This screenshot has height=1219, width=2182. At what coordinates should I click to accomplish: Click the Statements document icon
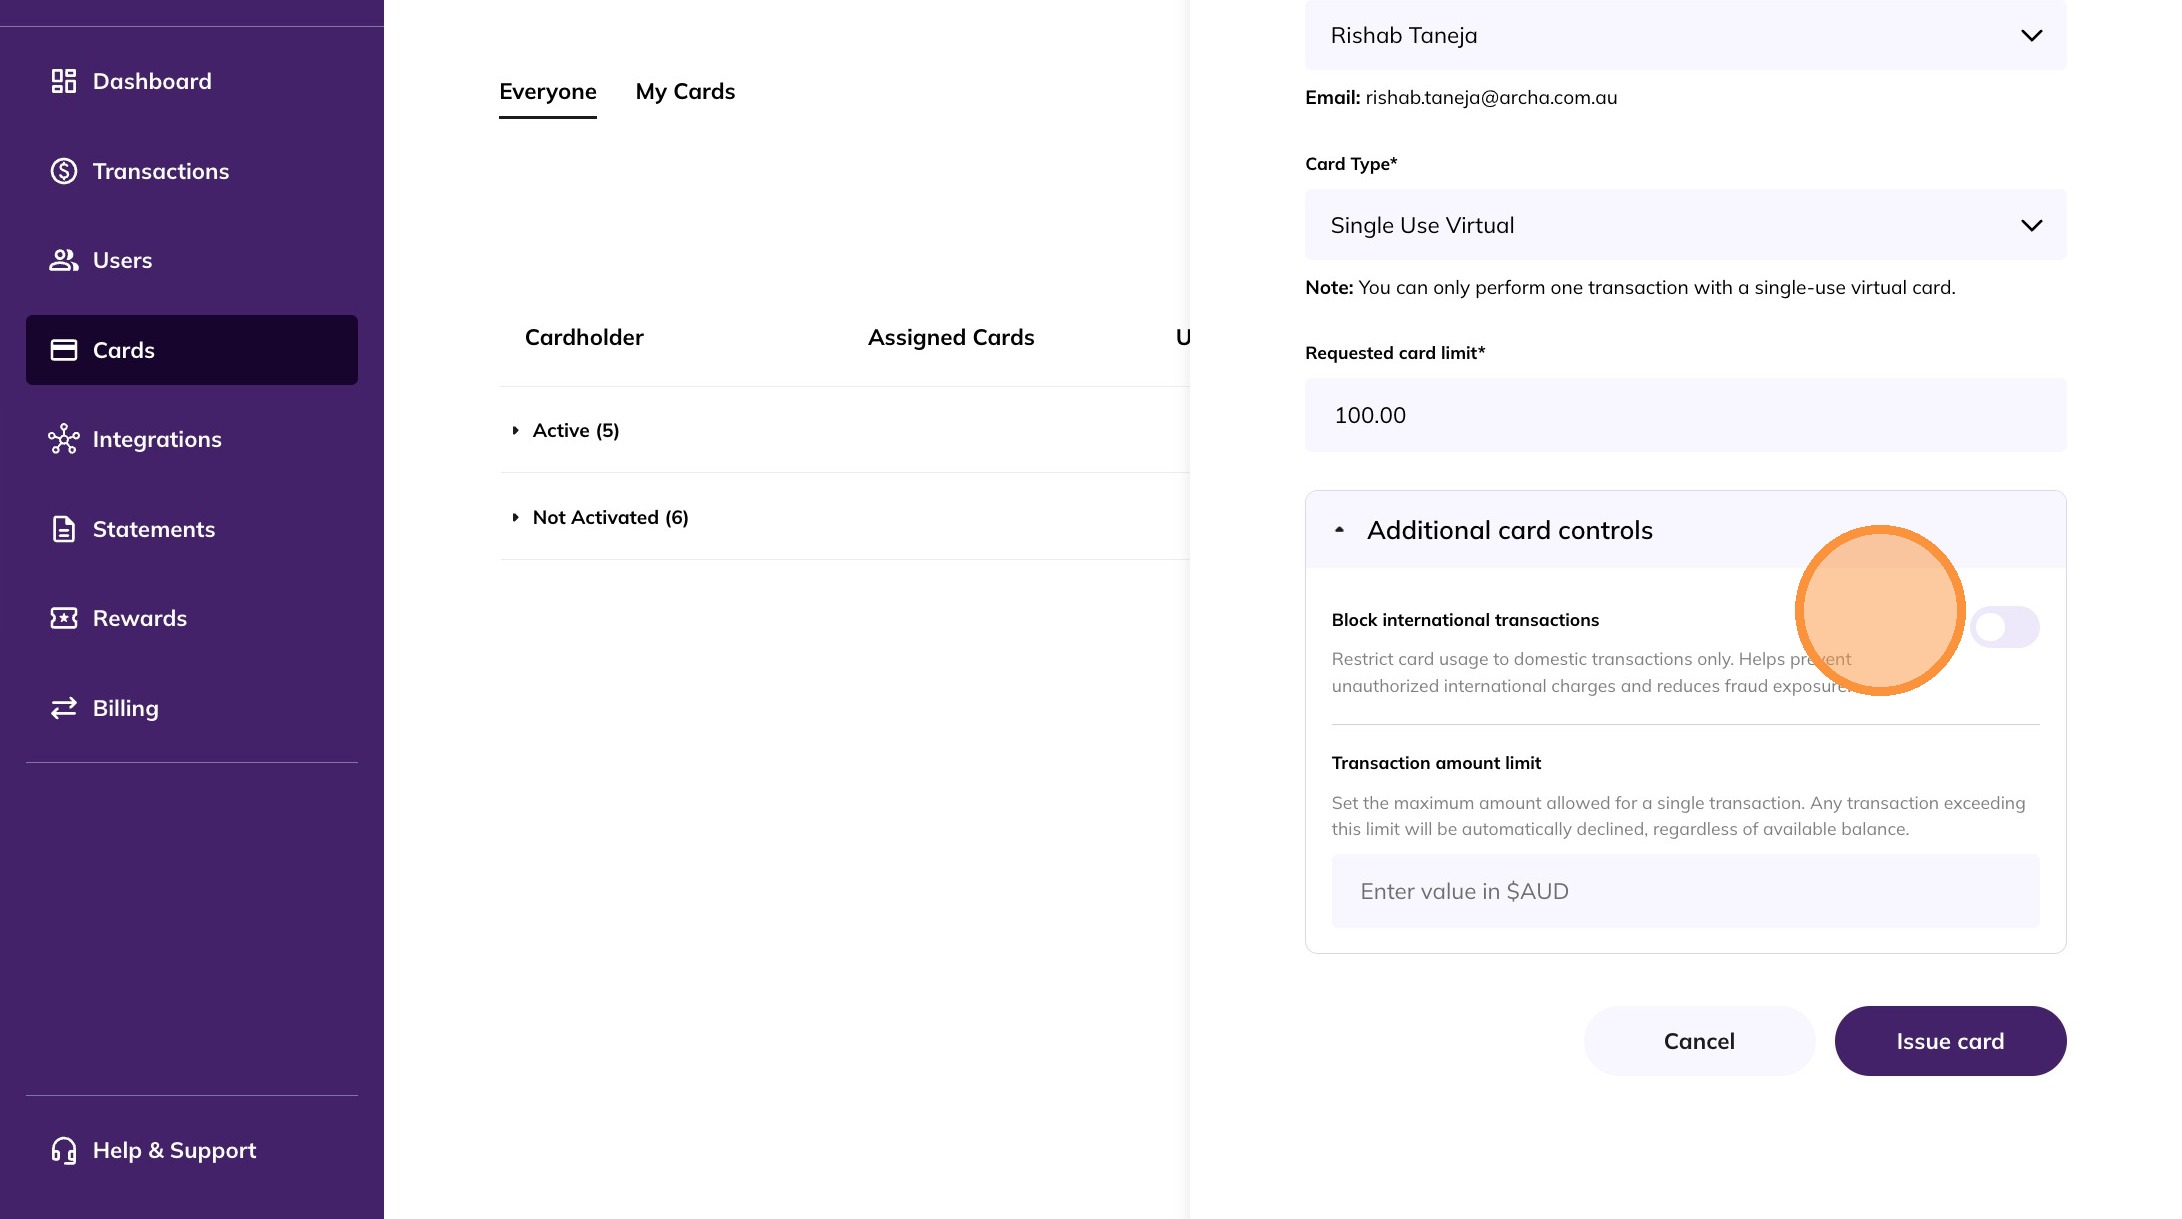point(64,529)
